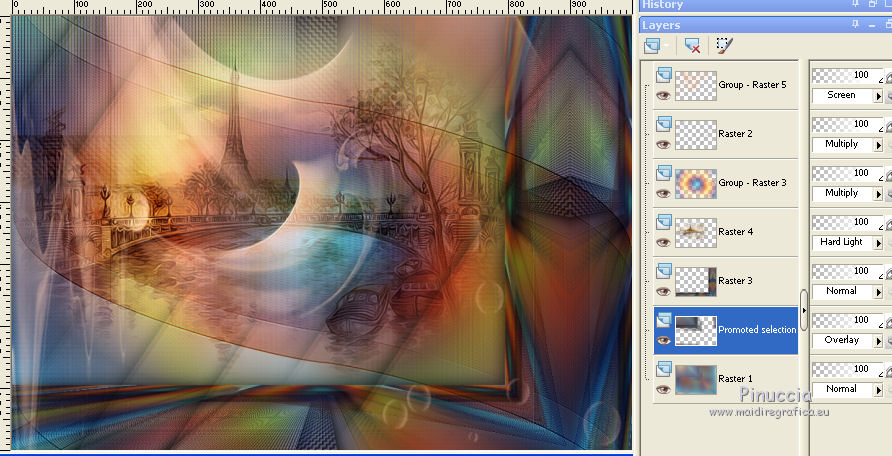Screen dimensions: 892x456
Task: Hide the Group - Raster 3 layer
Action: click(x=663, y=193)
